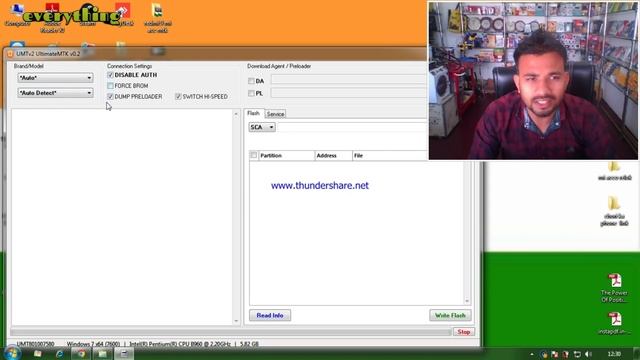Toggle SWITCH HI-SPEED checkbox
The image size is (640, 360).
(x=178, y=96)
